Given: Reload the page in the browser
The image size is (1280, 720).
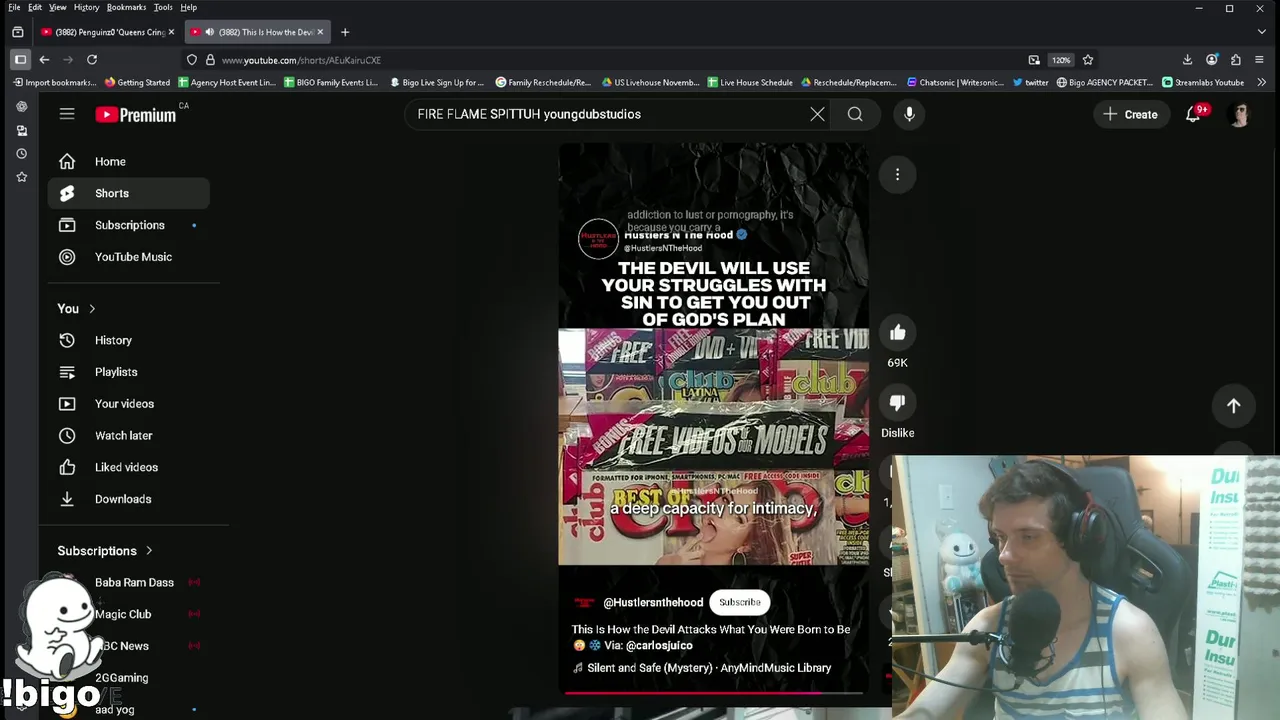Looking at the screenshot, I should point(92,60).
